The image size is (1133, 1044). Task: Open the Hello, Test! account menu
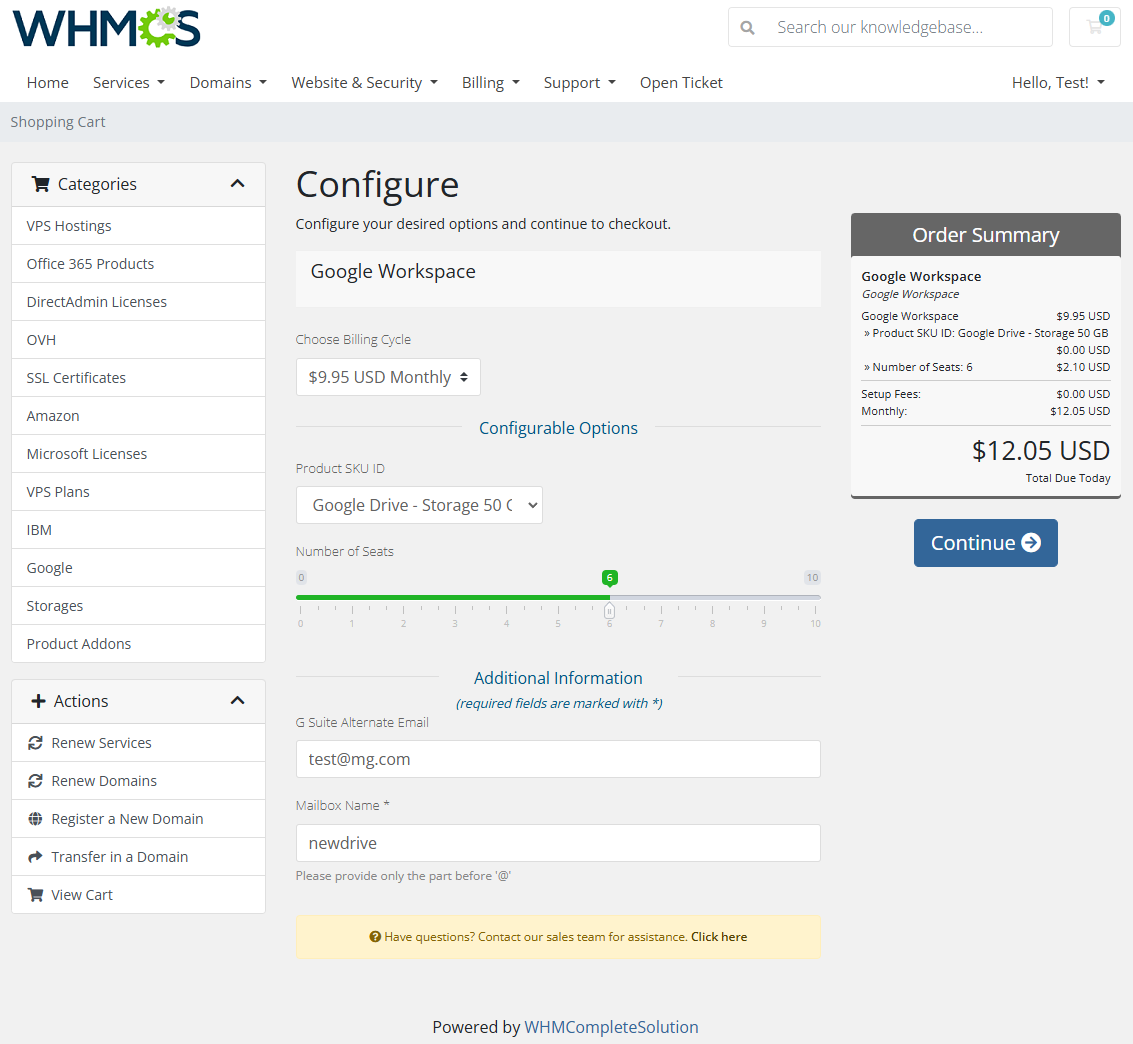(x=1058, y=82)
